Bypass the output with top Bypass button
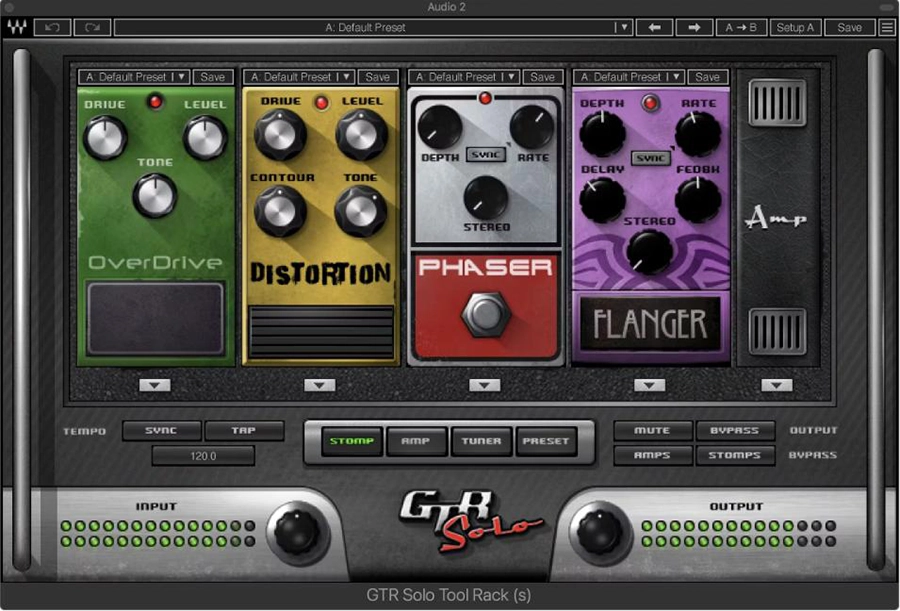The height and width of the screenshot is (611, 900). point(735,431)
